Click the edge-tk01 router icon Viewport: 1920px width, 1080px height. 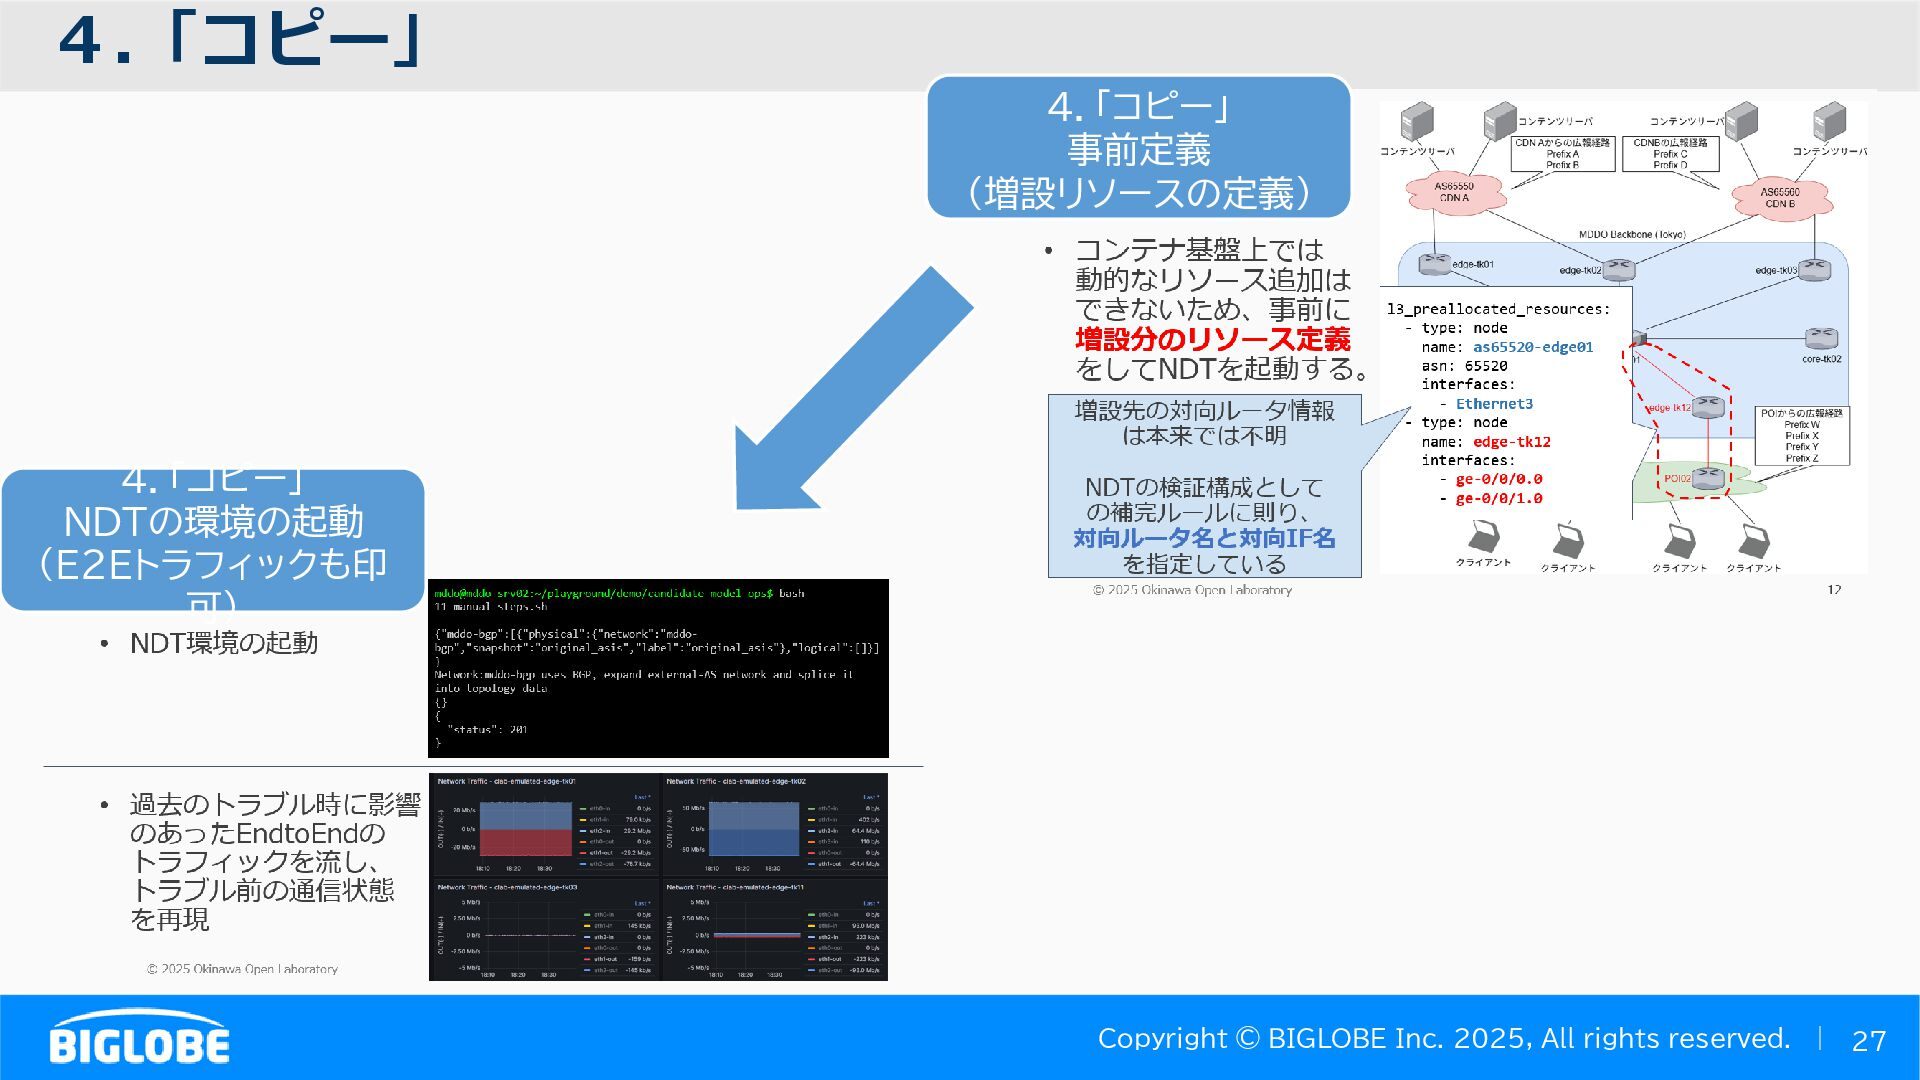click(x=1434, y=264)
